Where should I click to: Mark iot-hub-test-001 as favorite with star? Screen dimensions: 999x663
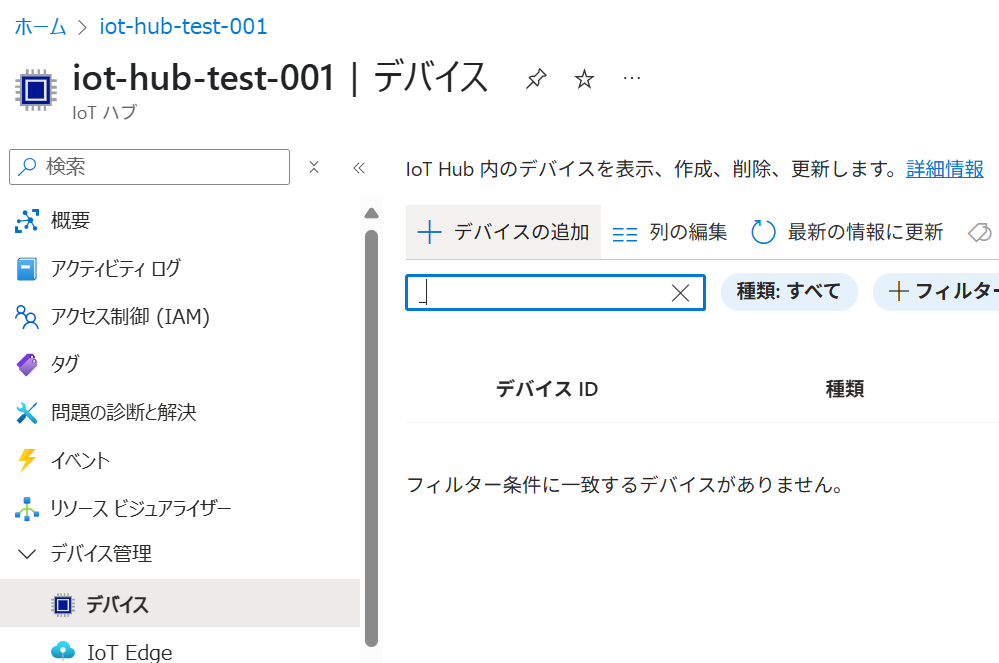(584, 79)
